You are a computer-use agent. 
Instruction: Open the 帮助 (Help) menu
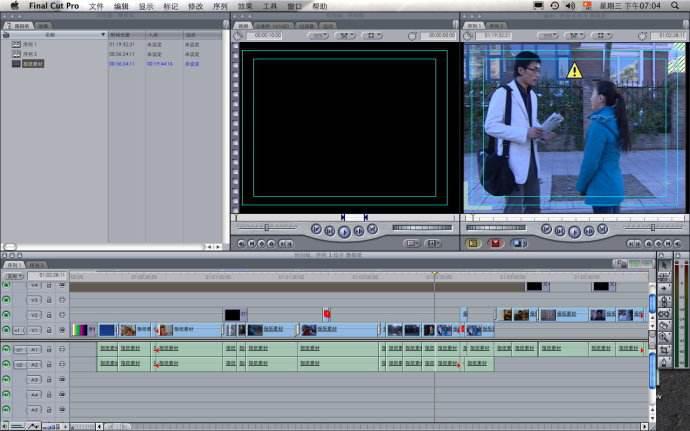319,6
